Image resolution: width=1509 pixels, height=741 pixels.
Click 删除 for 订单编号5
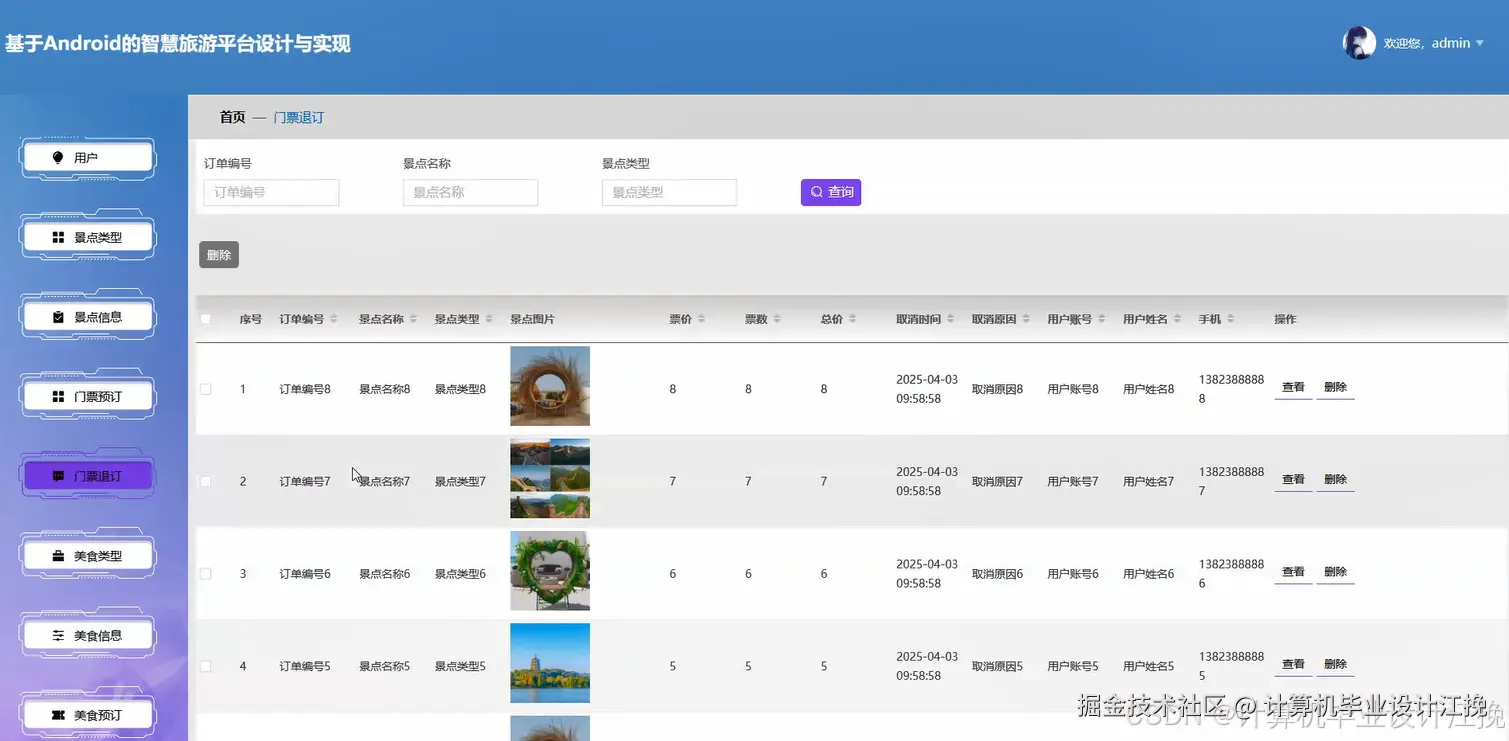coord(1335,665)
